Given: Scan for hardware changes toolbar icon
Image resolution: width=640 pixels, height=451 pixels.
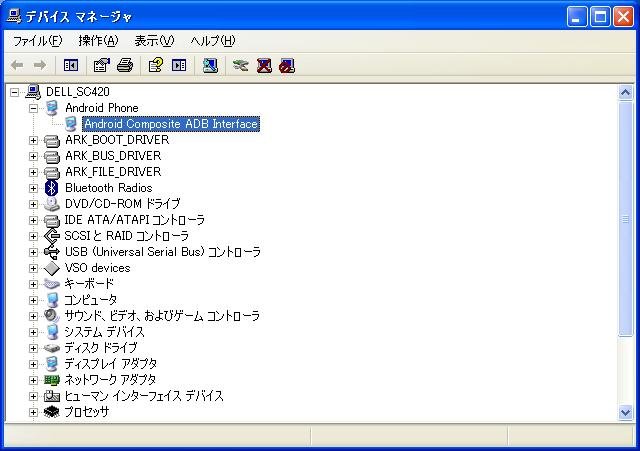Looking at the screenshot, I should click(210, 65).
